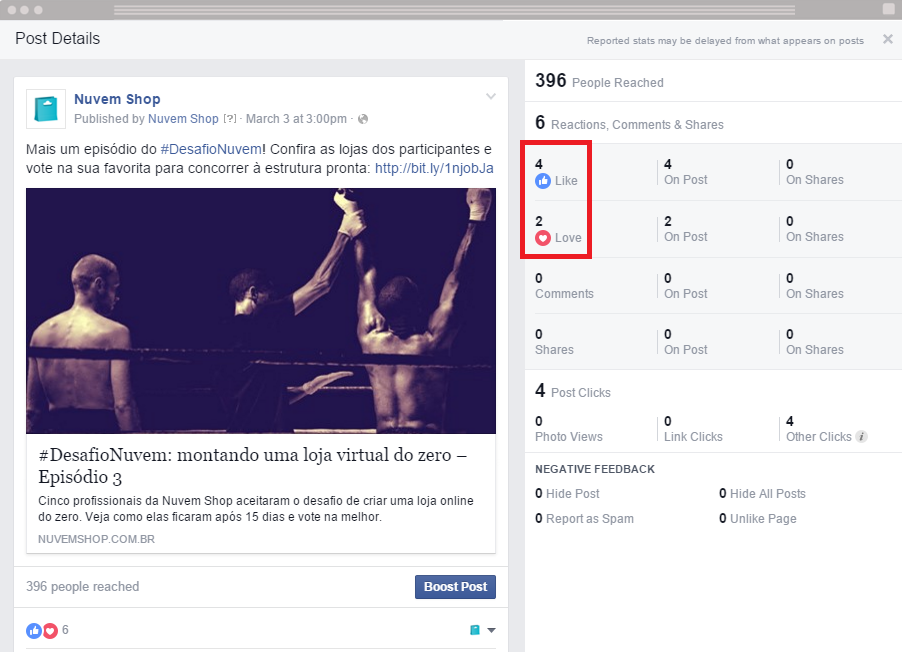This screenshot has height=652, width=902.
Task: Click the Link Clicks stat
Action: tap(693, 429)
